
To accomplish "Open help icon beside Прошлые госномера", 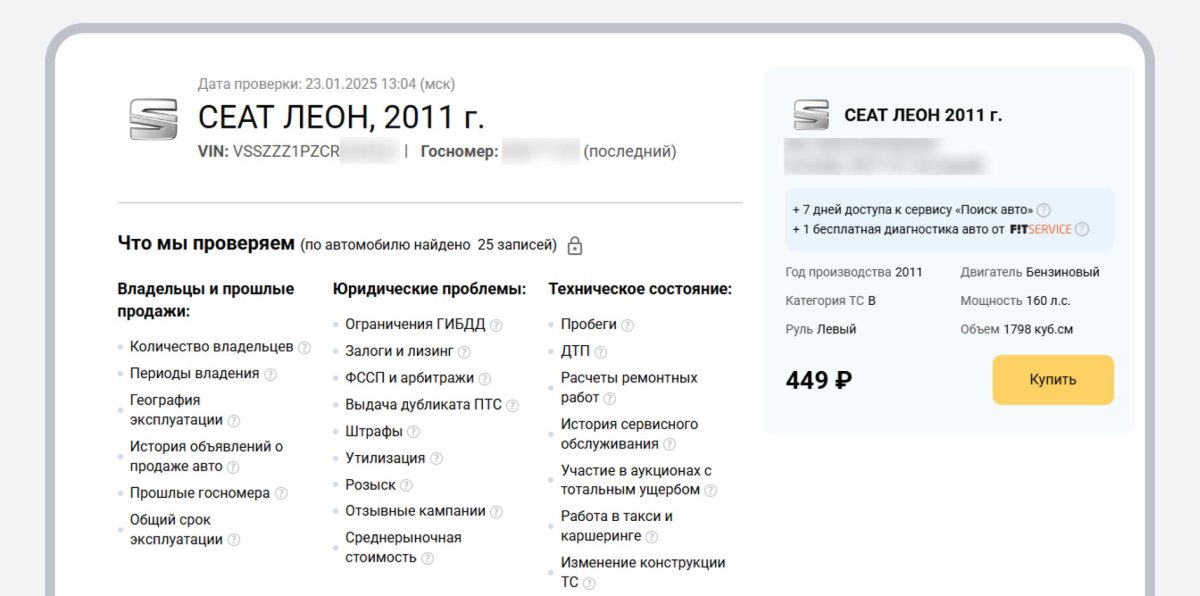I will (x=281, y=494).
